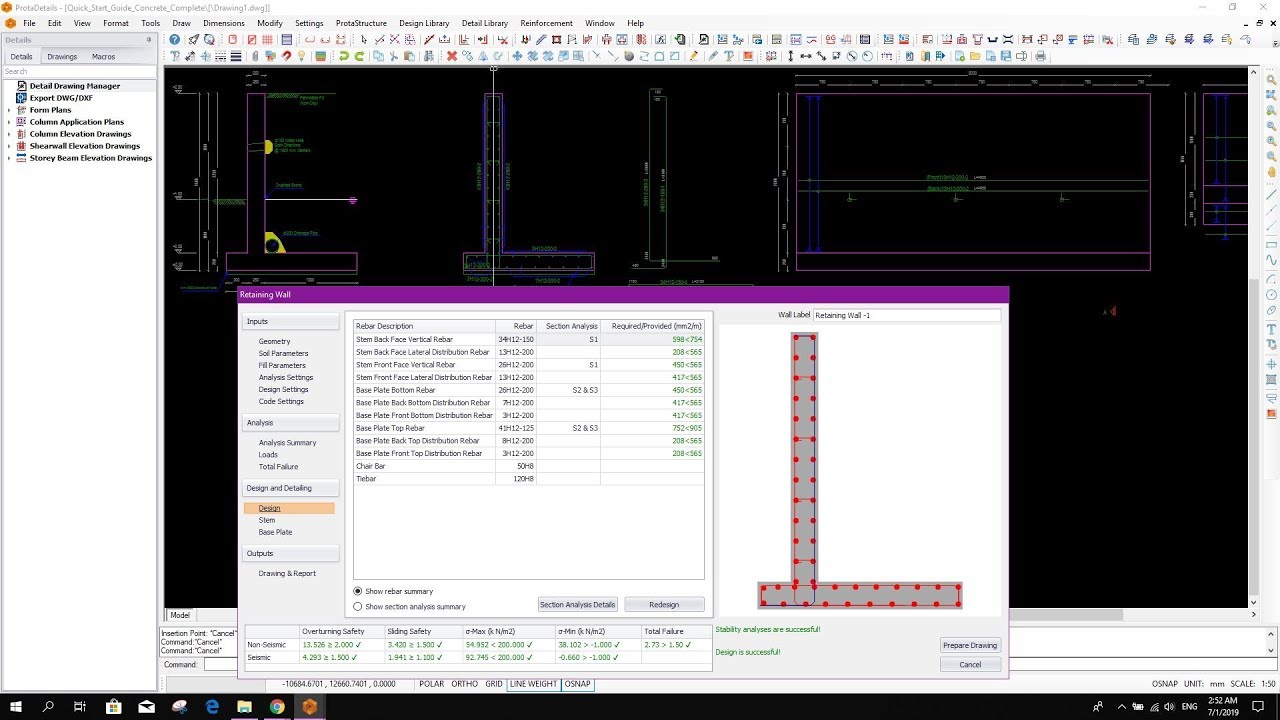Expand the Storey Beam Elevation Drawings node

[11, 158]
